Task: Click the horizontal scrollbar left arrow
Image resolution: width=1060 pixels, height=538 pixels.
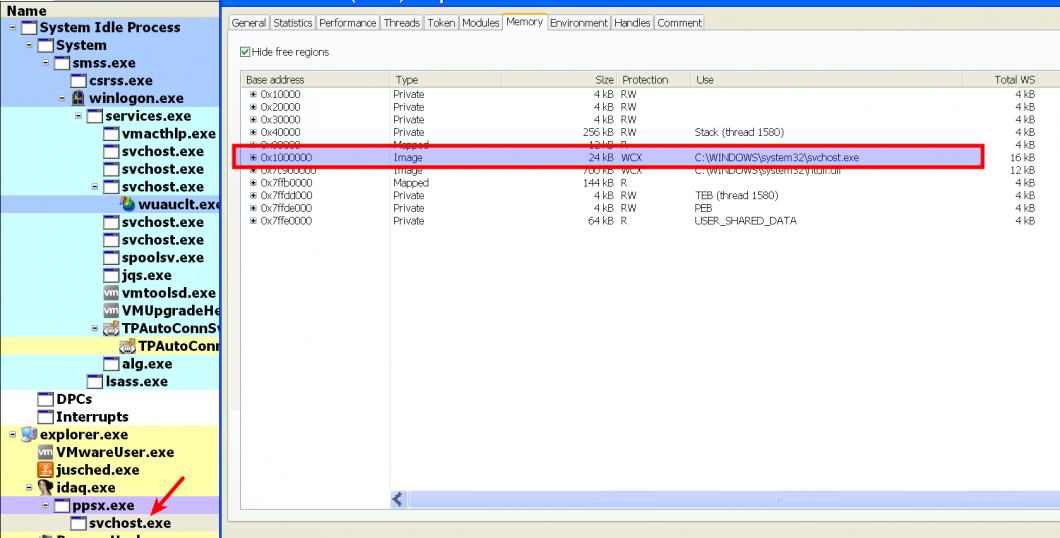Action: pyautogui.click(x=398, y=499)
